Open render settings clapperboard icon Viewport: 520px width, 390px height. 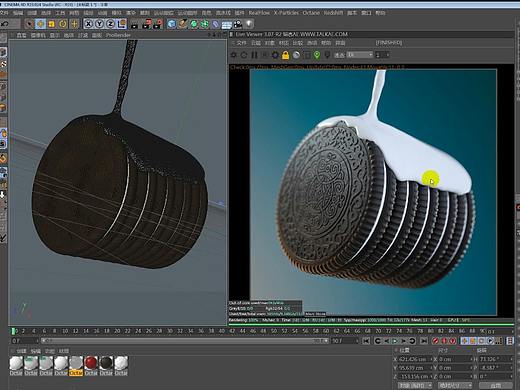(x=158, y=24)
